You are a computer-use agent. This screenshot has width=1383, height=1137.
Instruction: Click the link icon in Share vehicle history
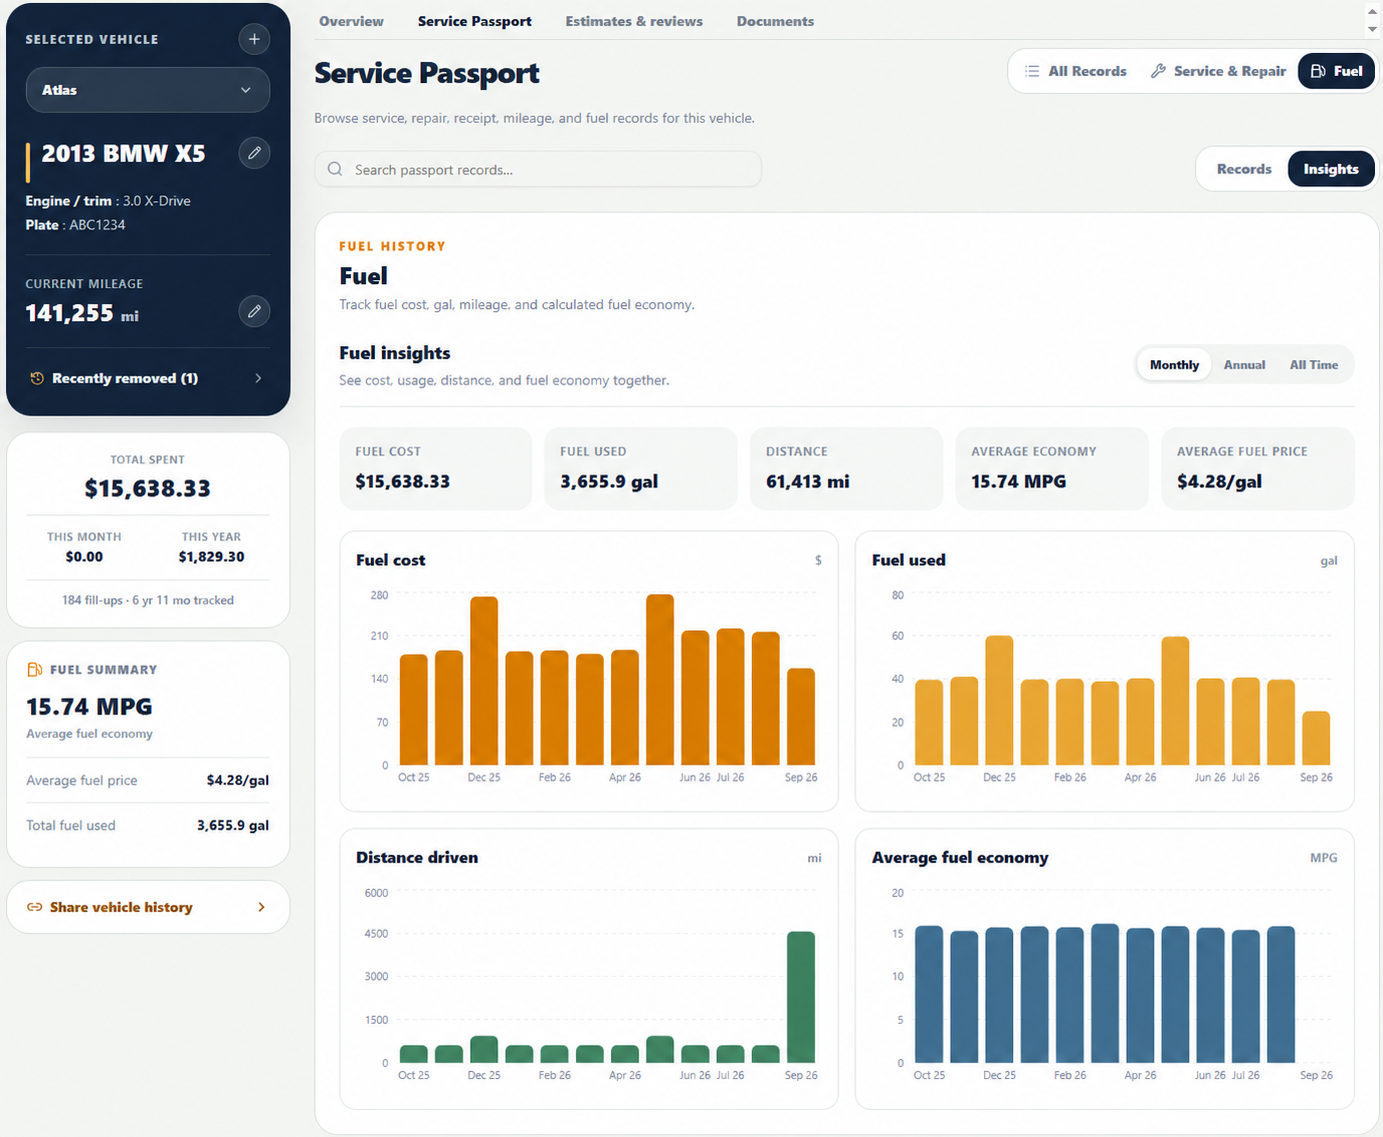point(34,907)
